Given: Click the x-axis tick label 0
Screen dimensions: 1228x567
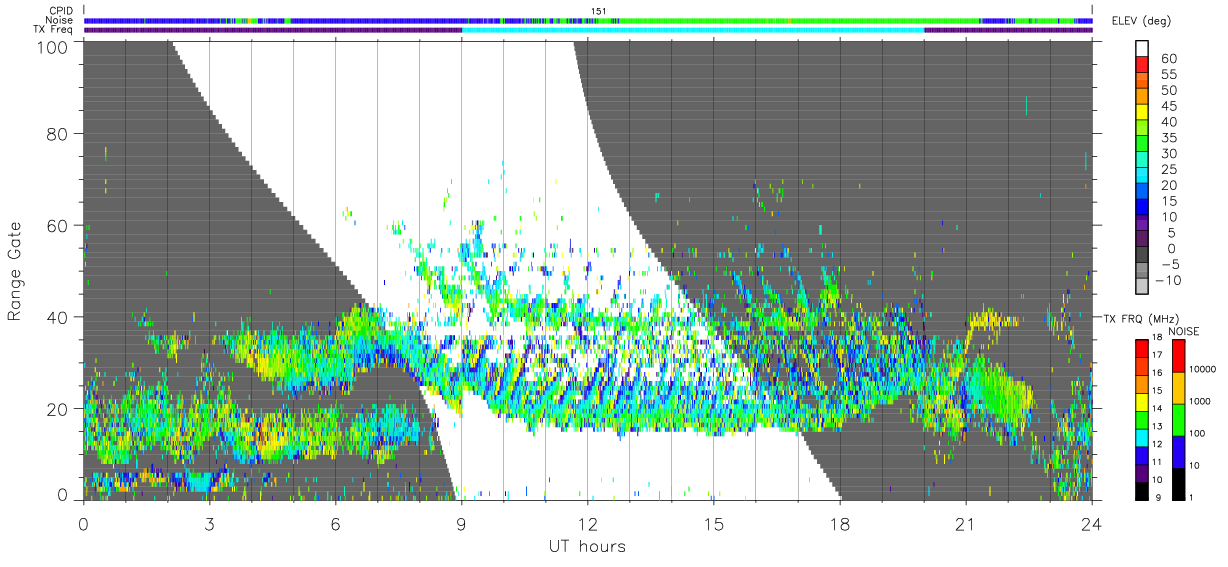Looking at the screenshot, I should tap(83, 523).
